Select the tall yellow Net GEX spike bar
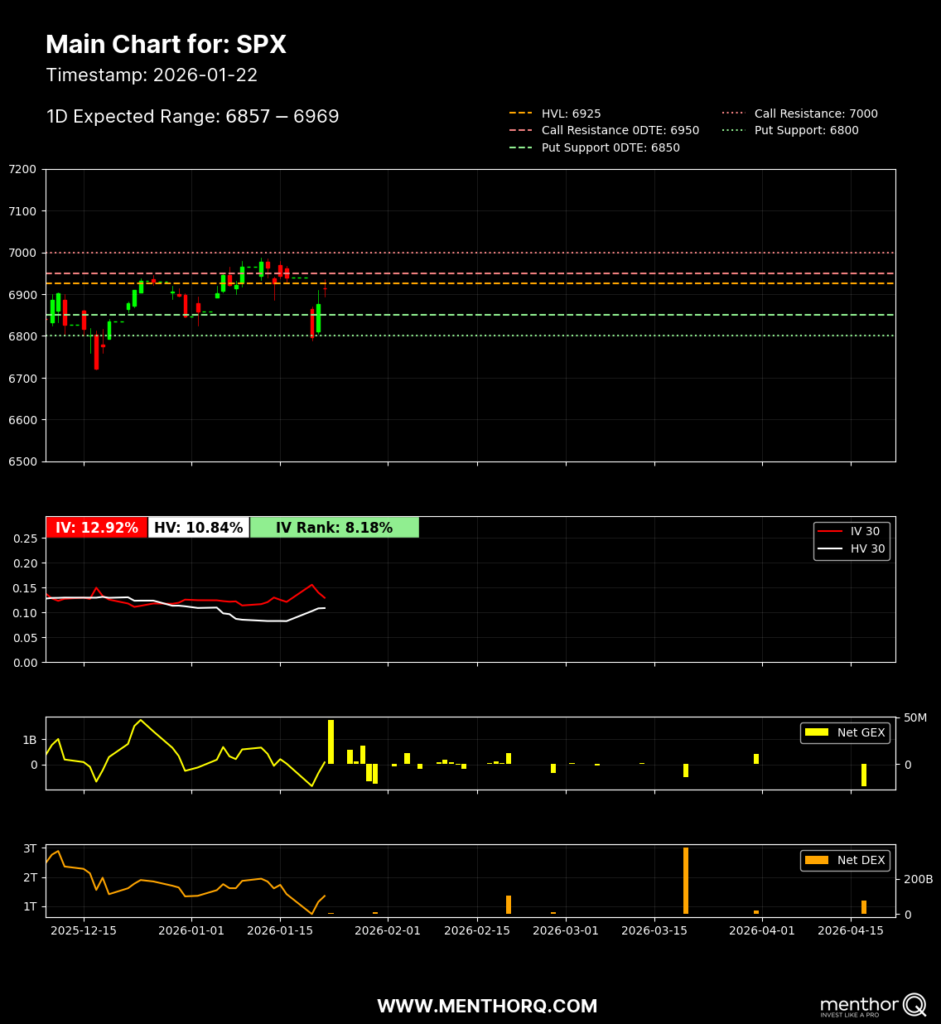This screenshot has width=941, height=1024. pyautogui.click(x=332, y=740)
